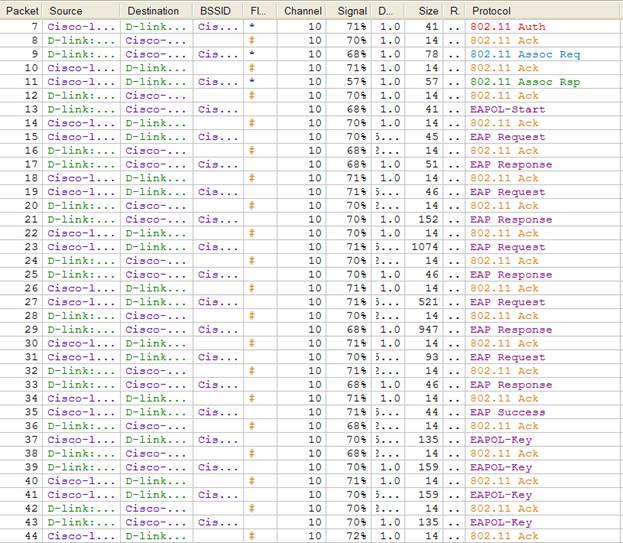The height and width of the screenshot is (543, 623).
Task: Sort by Signal column header
Action: click(x=349, y=11)
